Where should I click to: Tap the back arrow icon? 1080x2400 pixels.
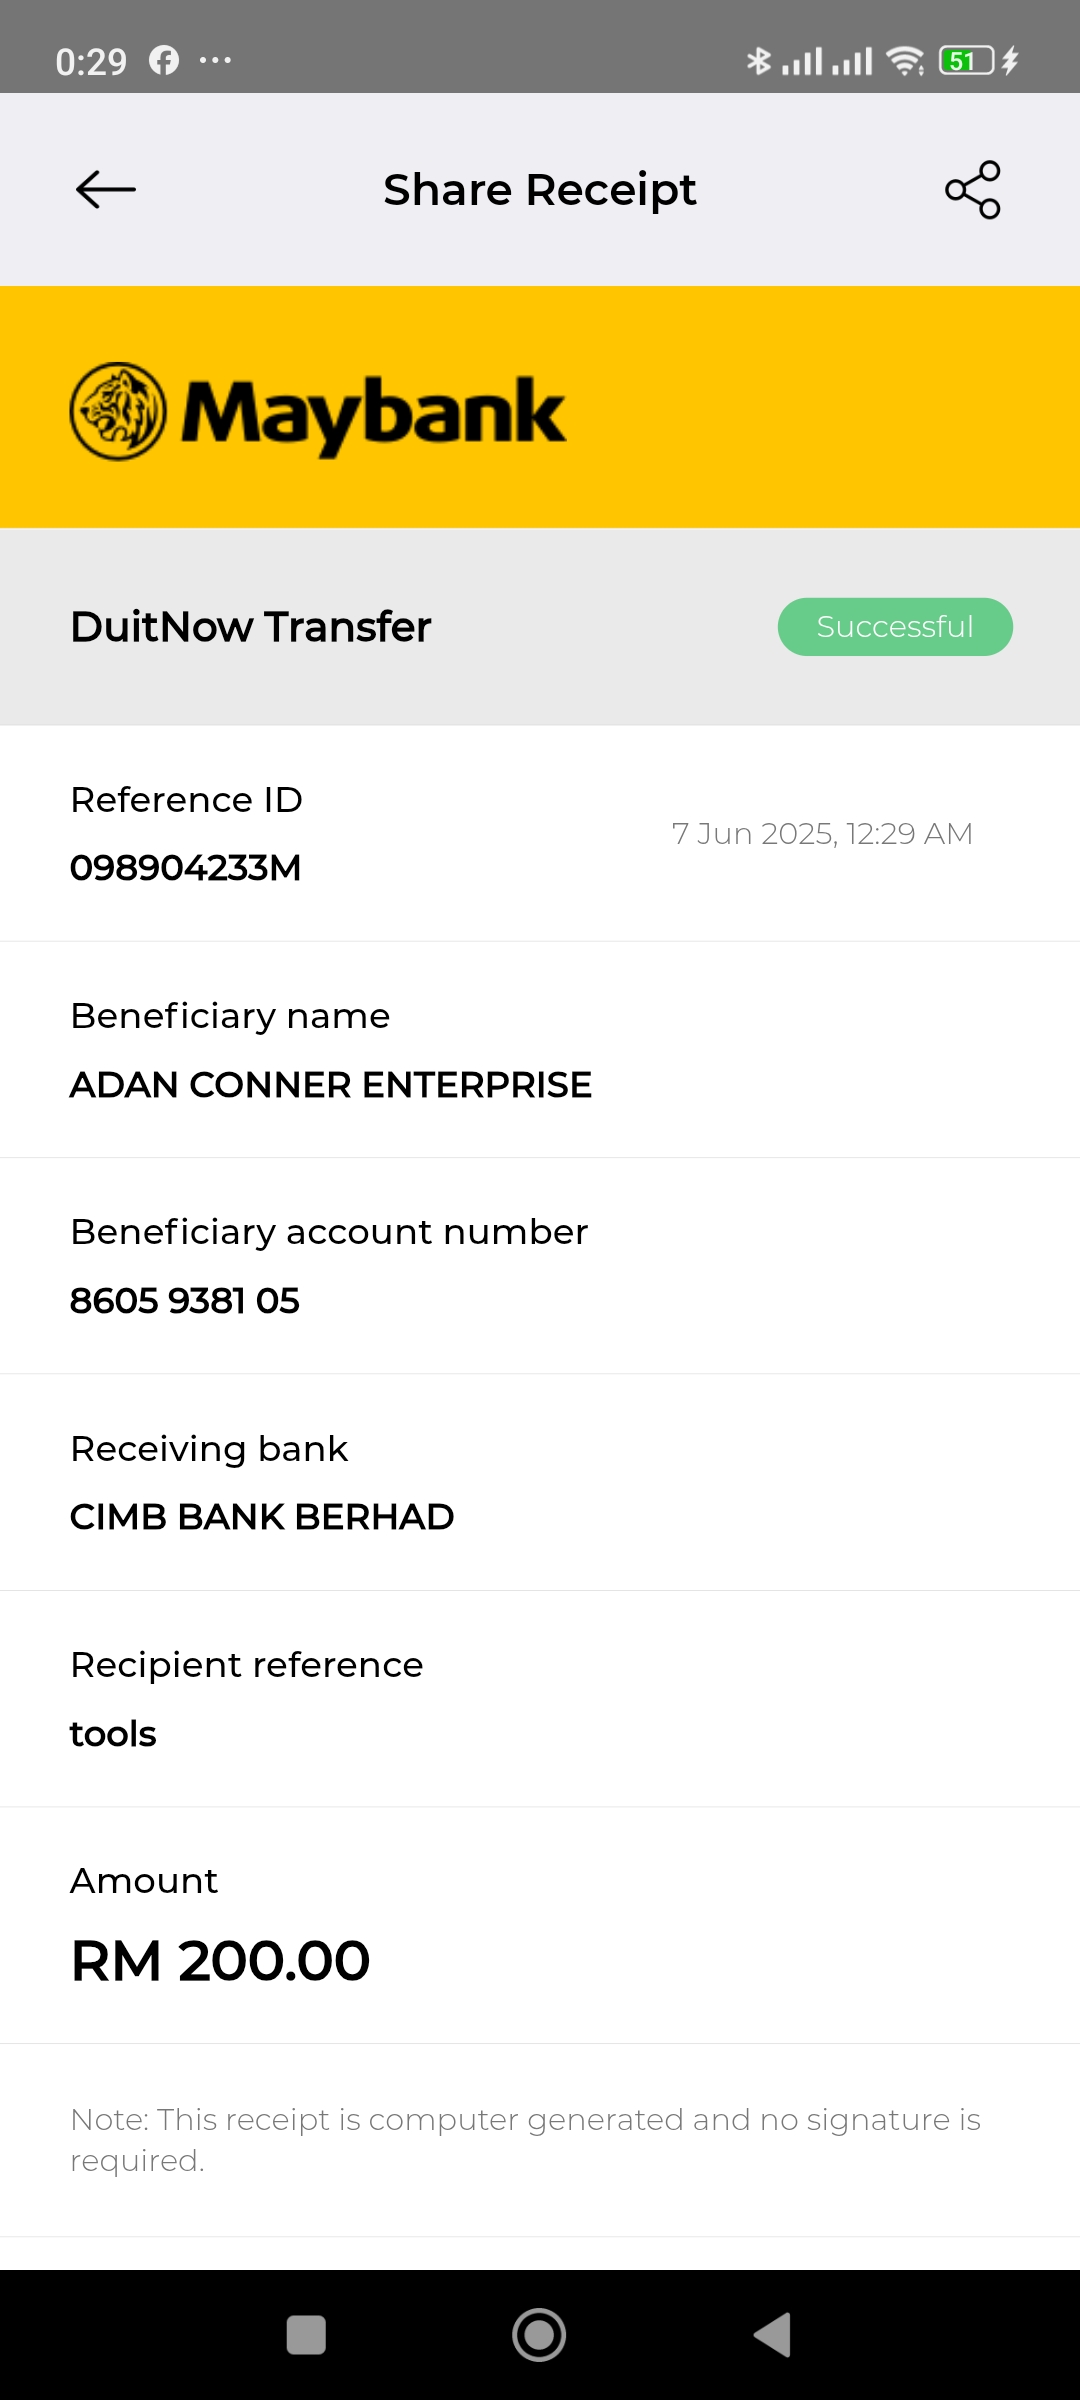106,189
